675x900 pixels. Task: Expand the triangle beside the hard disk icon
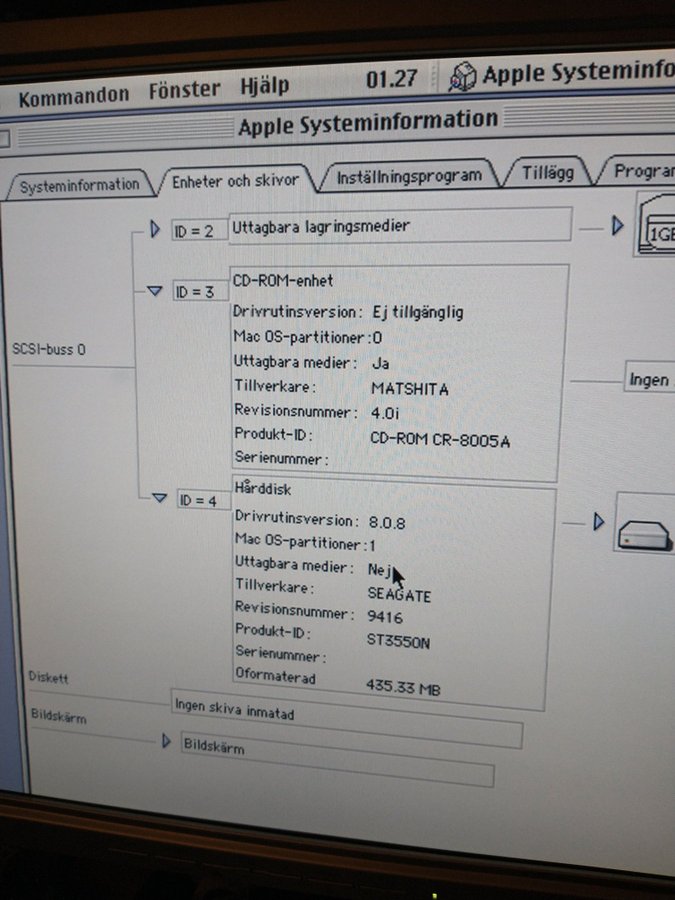point(599,521)
